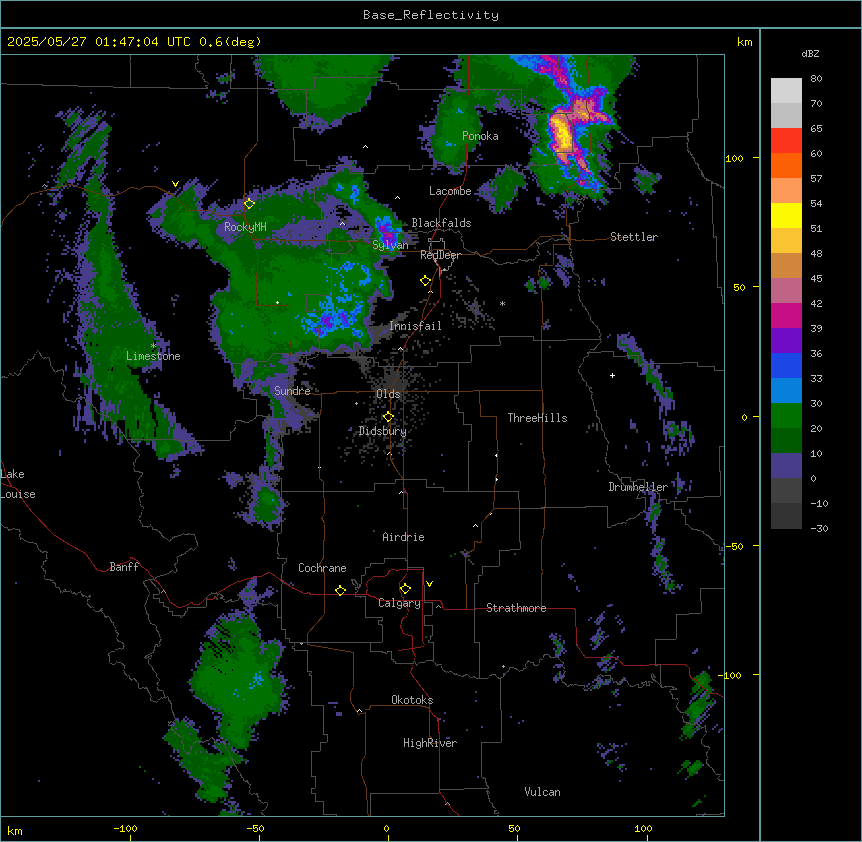Click the ThreeHills label
The image size is (862, 842).
537,418
